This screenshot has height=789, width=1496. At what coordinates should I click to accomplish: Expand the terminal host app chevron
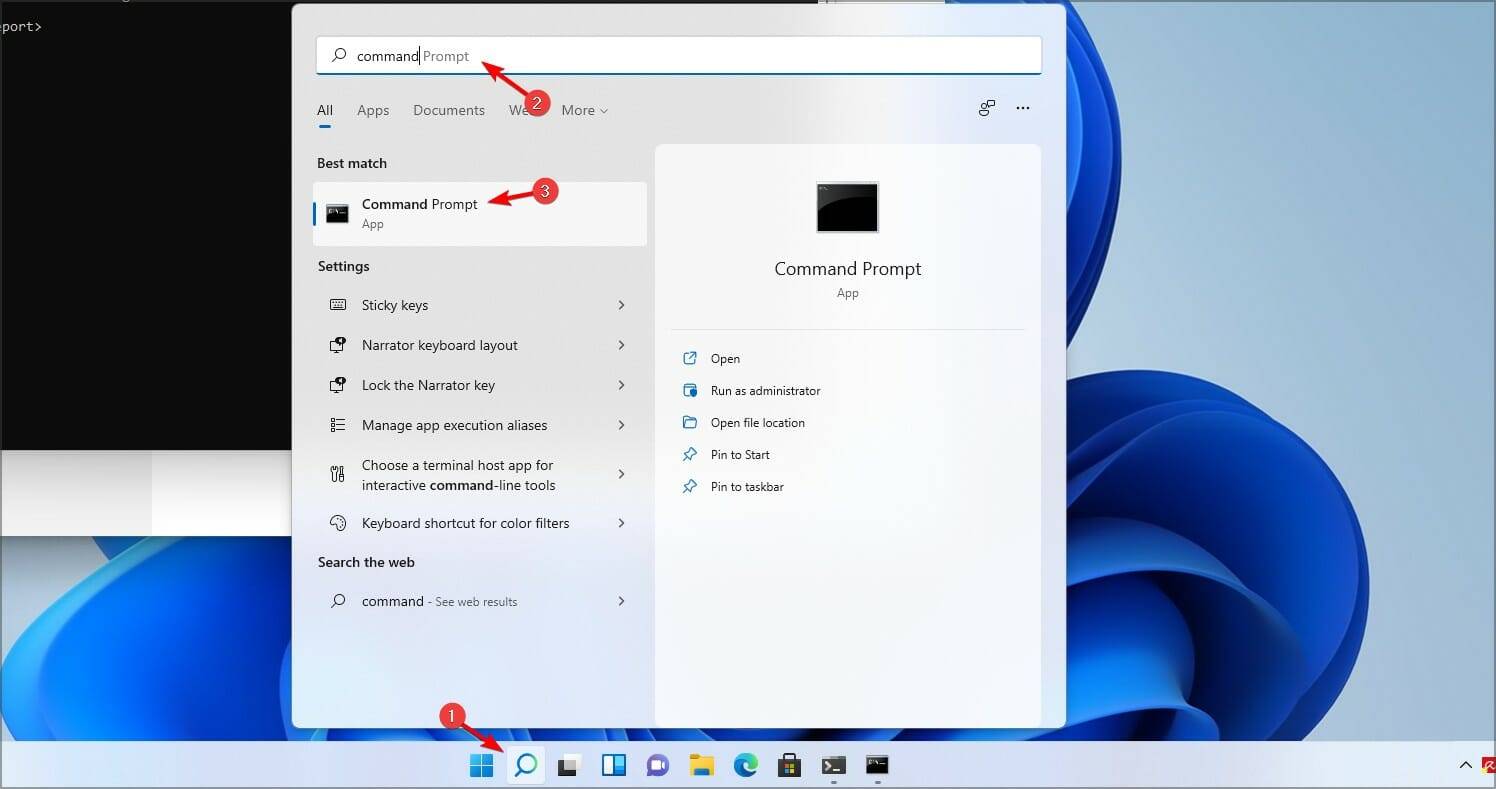click(x=621, y=474)
